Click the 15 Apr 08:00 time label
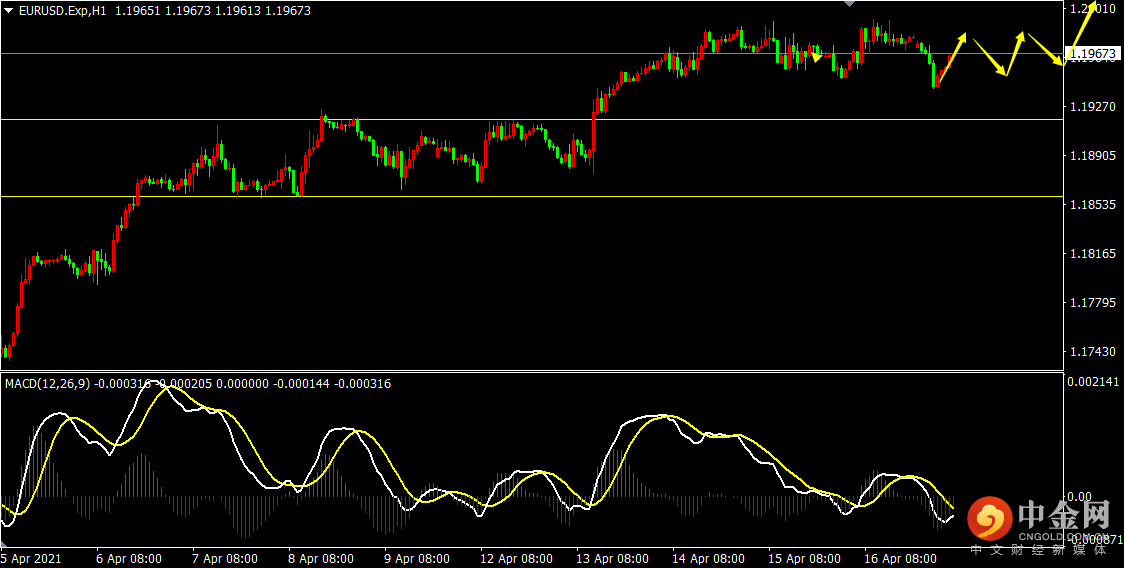Image resolution: width=1124 pixels, height=568 pixels. 804,558
